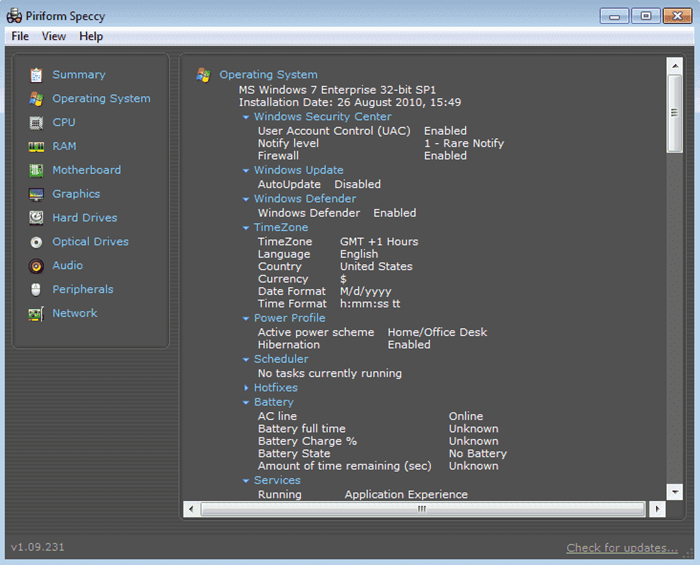Click the Speccy app icon in title bar
Screen dimensions: 700x565
(x=14, y=16)
